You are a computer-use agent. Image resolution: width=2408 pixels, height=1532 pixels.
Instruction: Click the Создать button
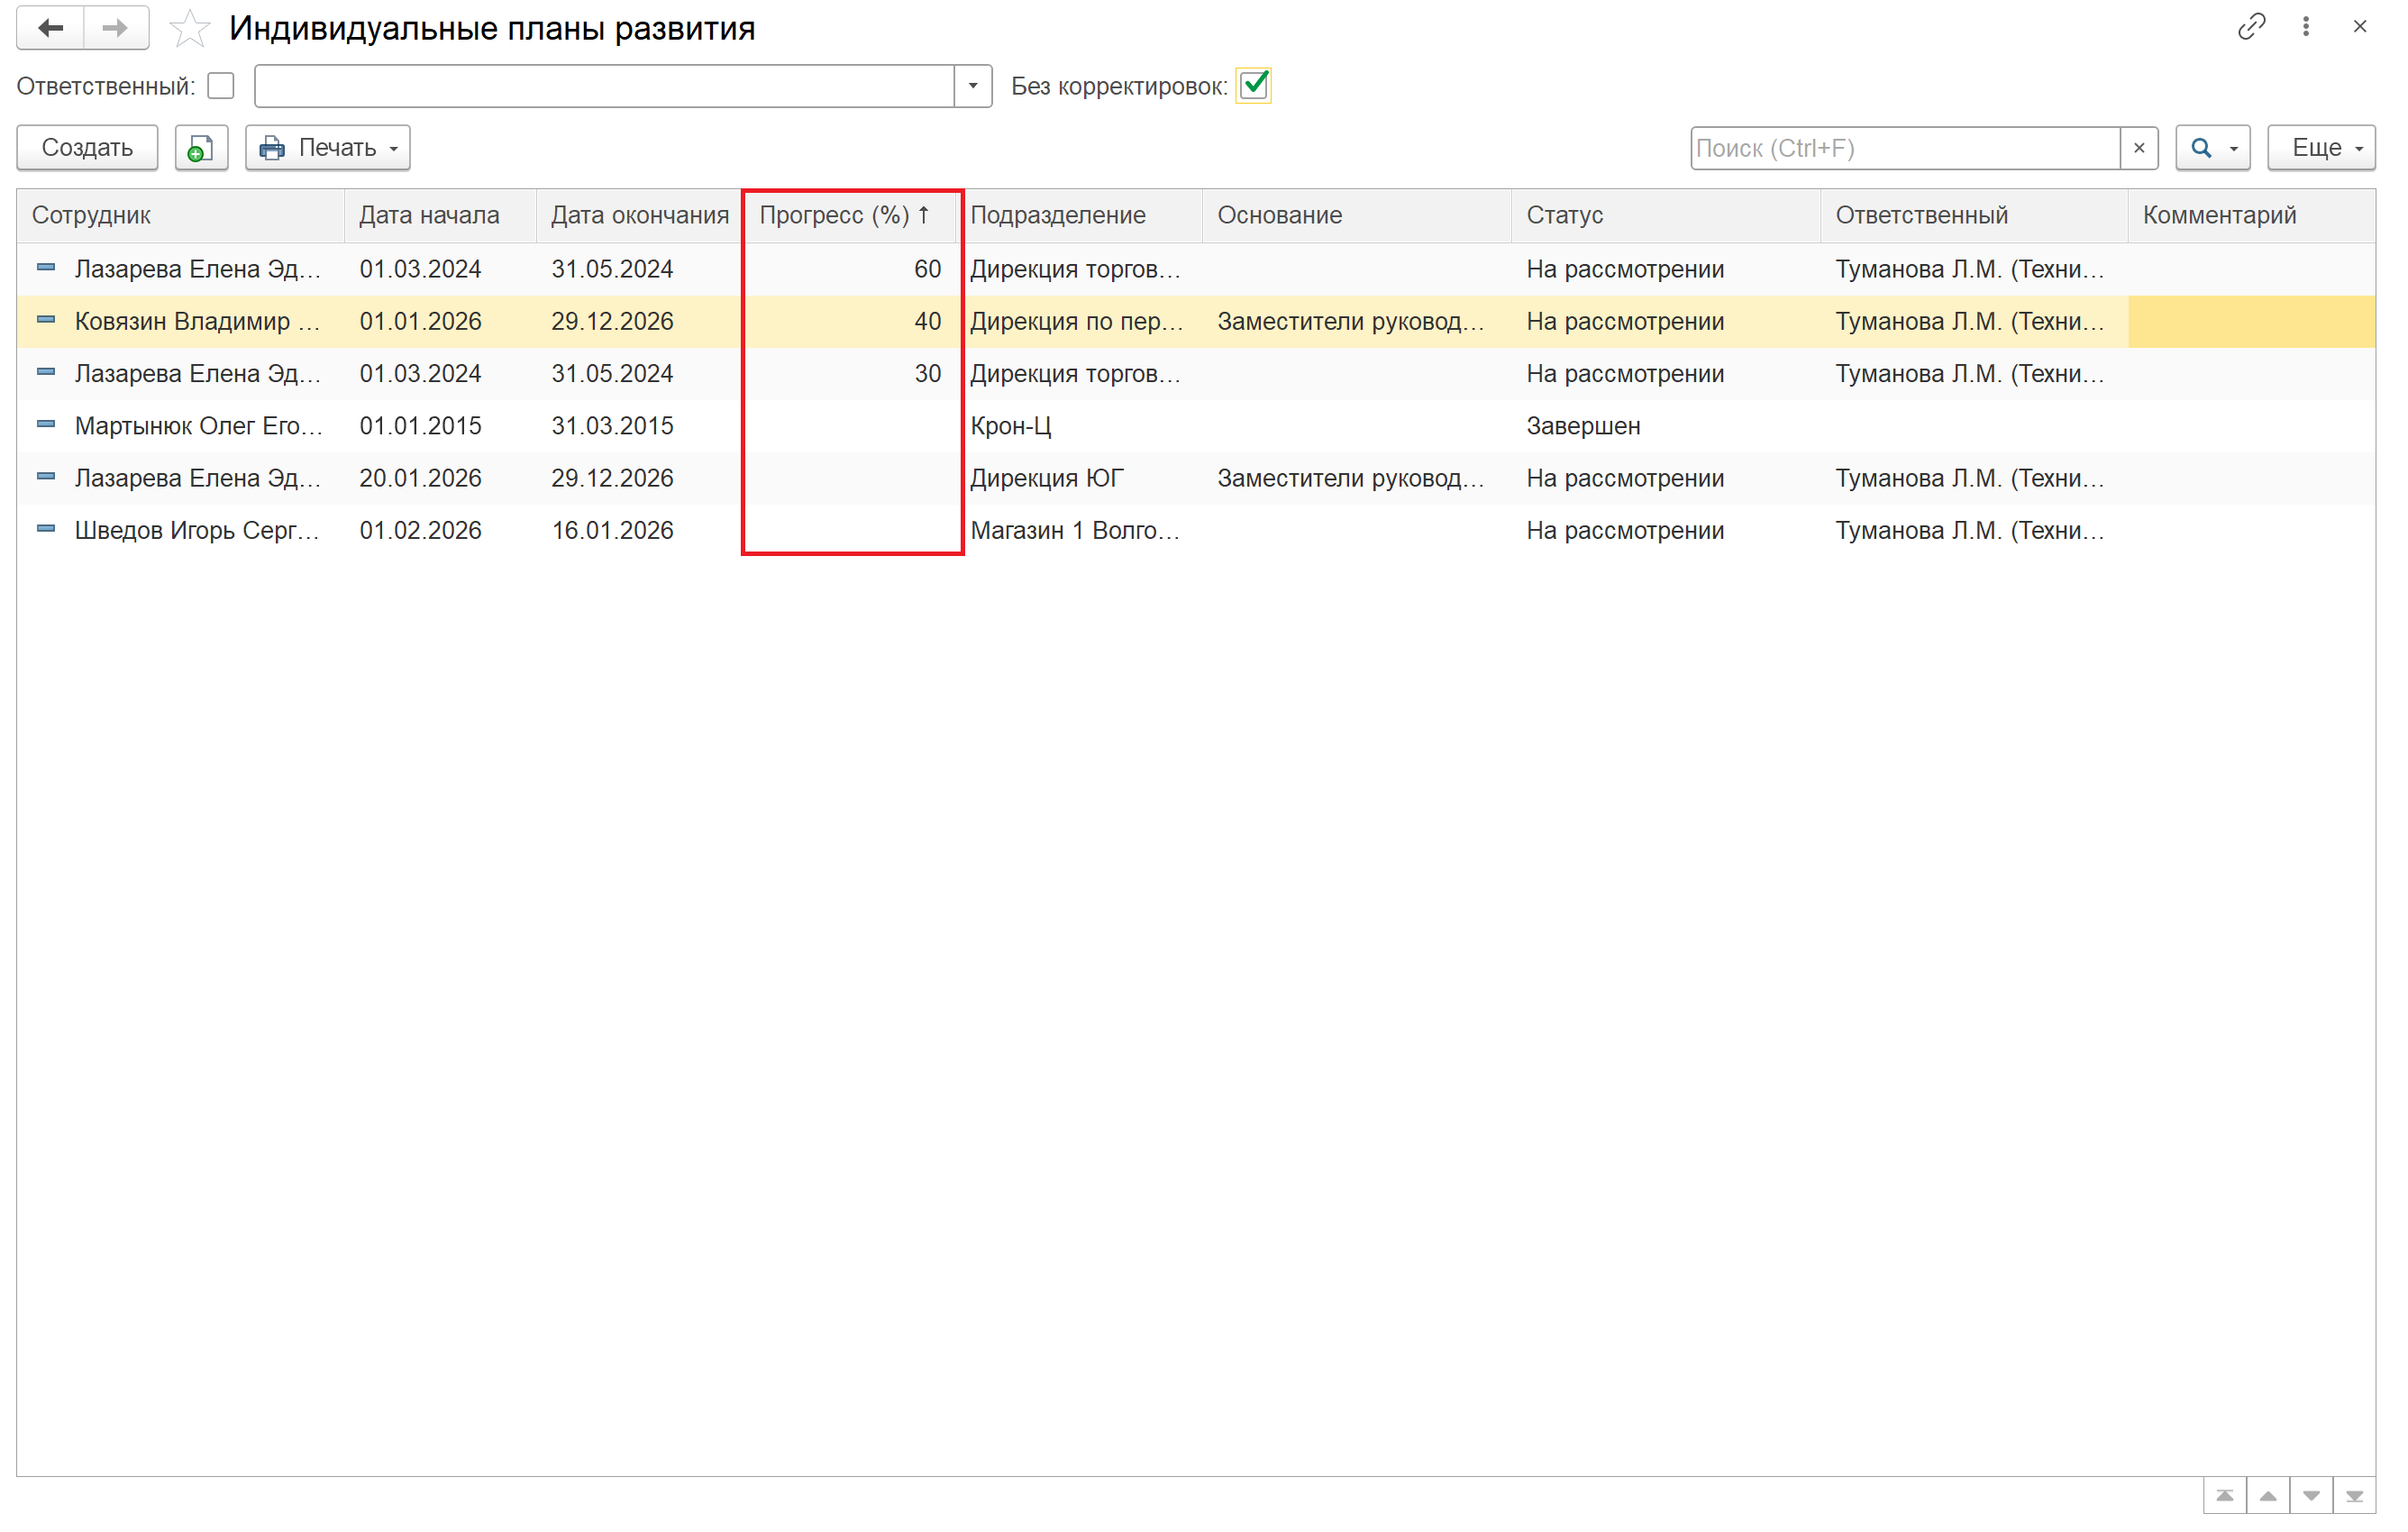pyautogui.click(x=87, y=148)
